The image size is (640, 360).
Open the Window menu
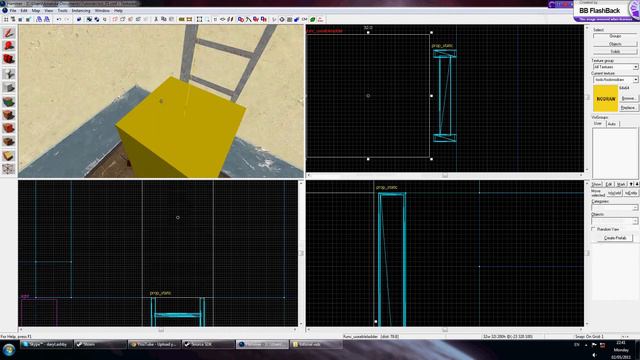[102, 10]
